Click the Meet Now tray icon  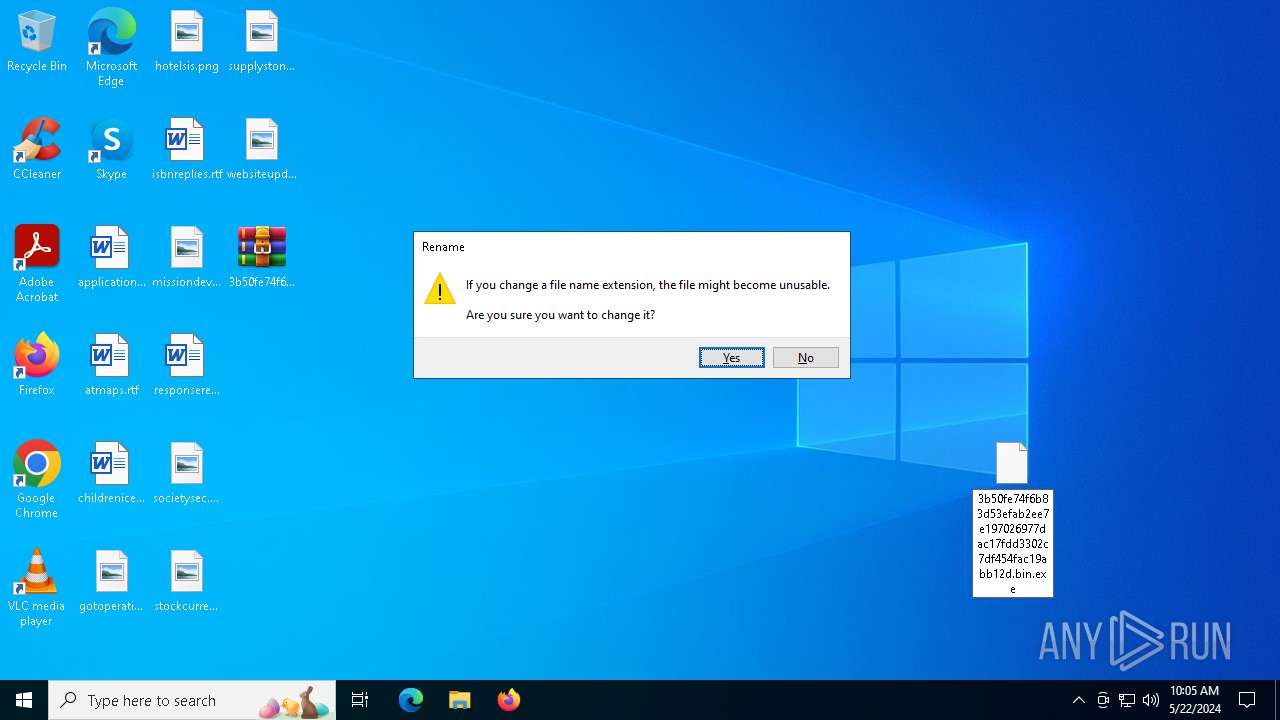click(x=1103, y=700)
